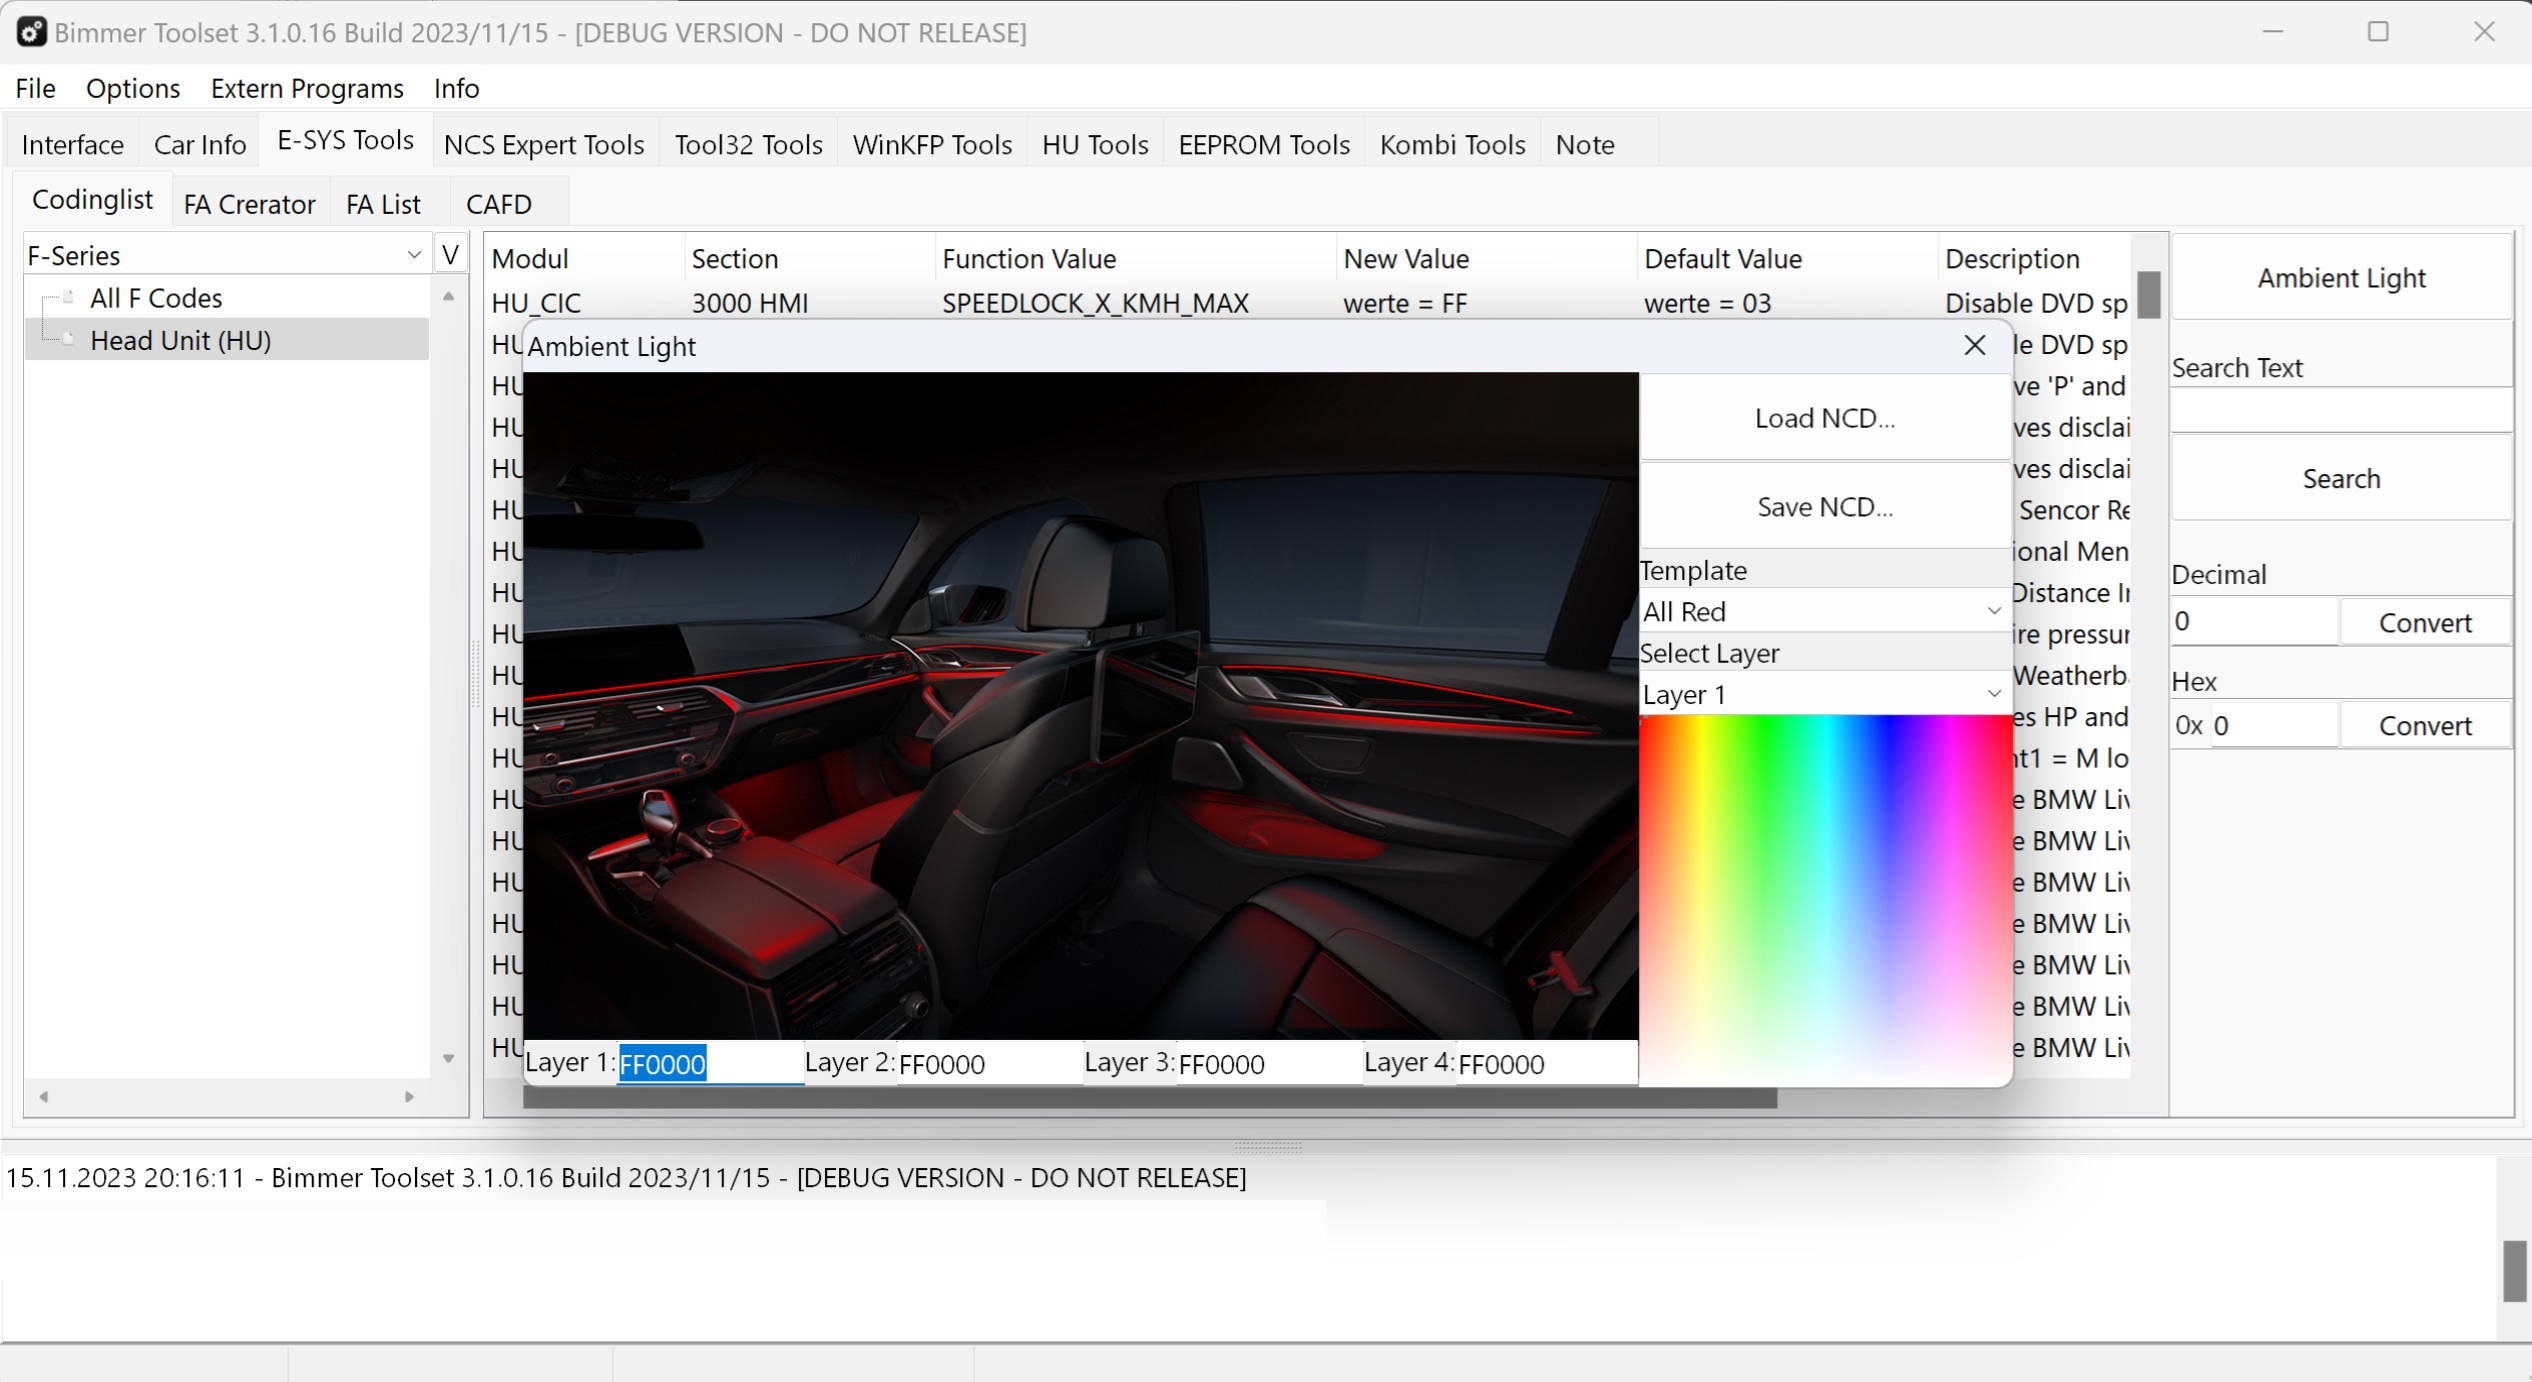Pick a color in the rainbow color picker
Screen dimensions: 2532x1382
(x=1825, y=899)
